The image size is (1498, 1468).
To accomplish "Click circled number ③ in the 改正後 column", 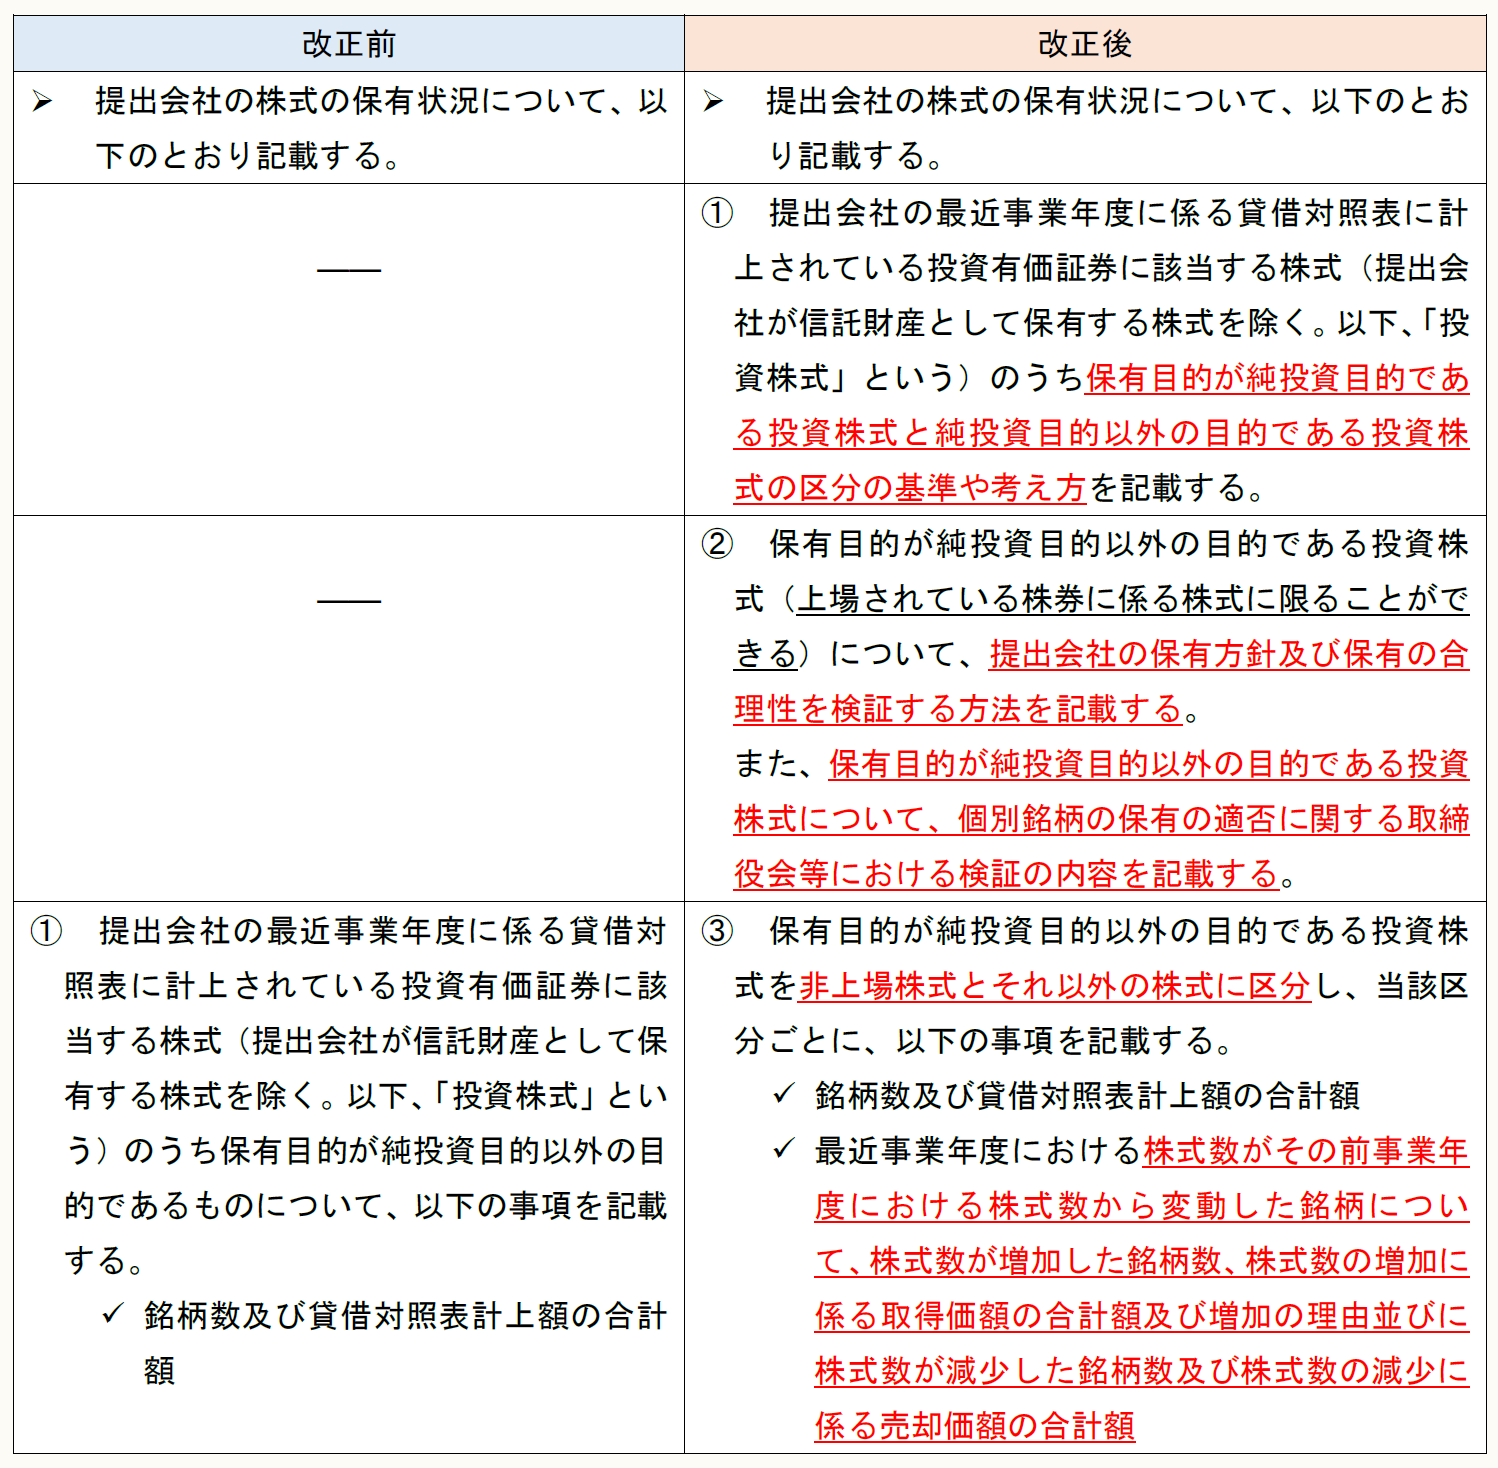I will pyautogui.click(x=717, y=931).
